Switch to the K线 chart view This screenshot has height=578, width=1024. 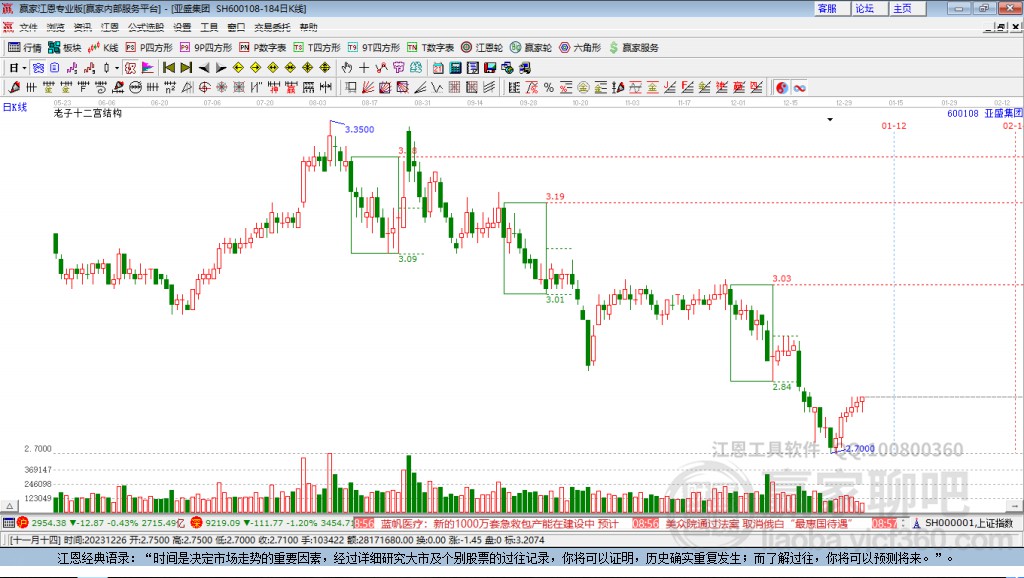point(103,48)
